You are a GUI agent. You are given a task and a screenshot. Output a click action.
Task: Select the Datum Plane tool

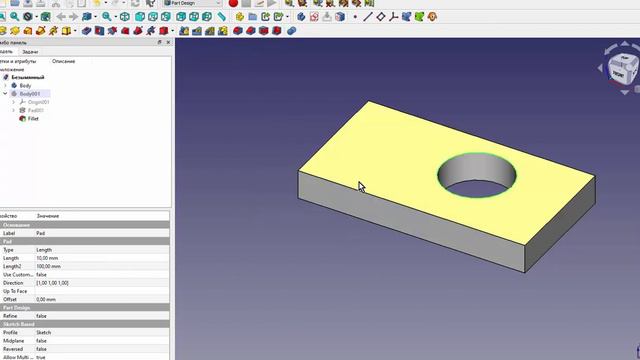380,17
